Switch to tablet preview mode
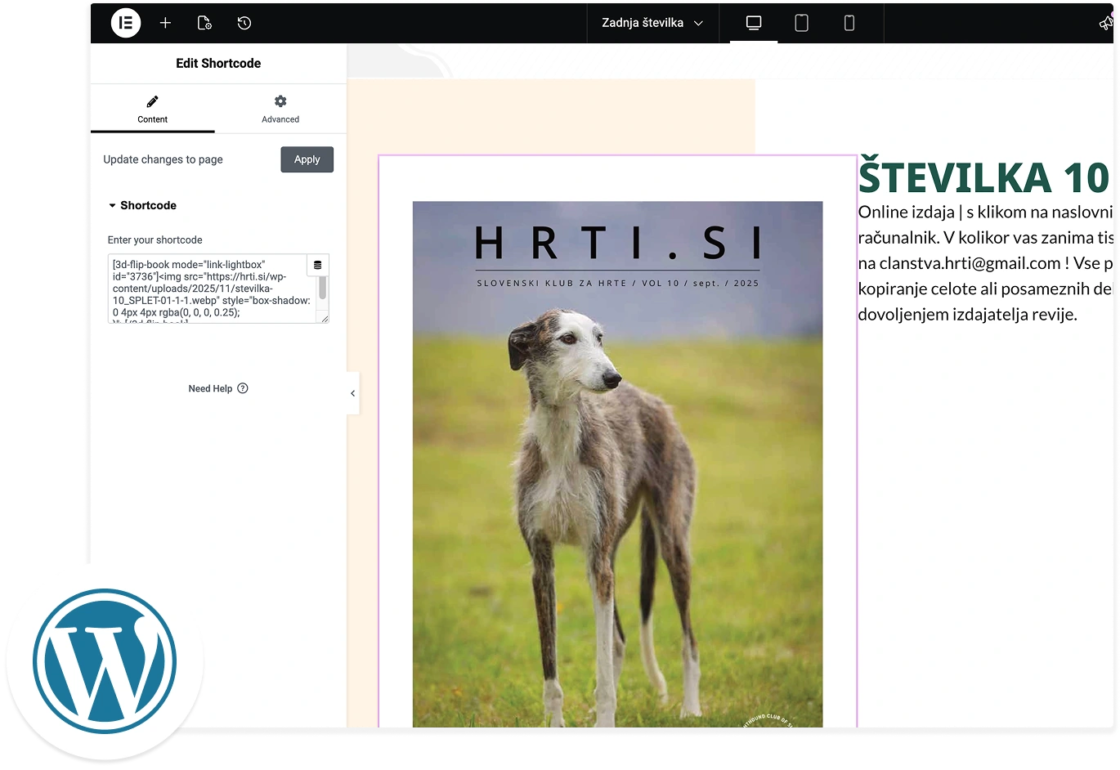This screenshot has height=770, width=1120. click(801, 23)
